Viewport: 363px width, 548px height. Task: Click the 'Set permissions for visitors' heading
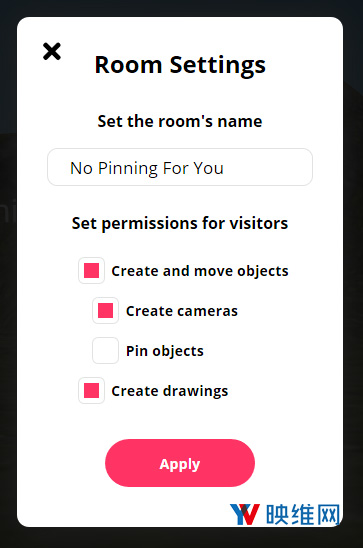tap(180, 223)
